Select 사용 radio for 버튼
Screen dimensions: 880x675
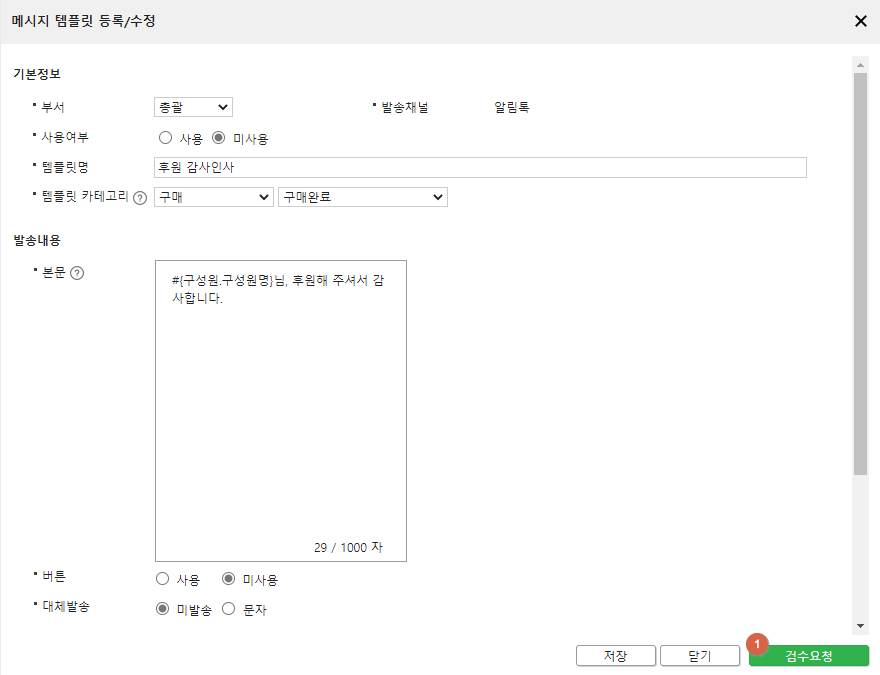coord(162,578)
